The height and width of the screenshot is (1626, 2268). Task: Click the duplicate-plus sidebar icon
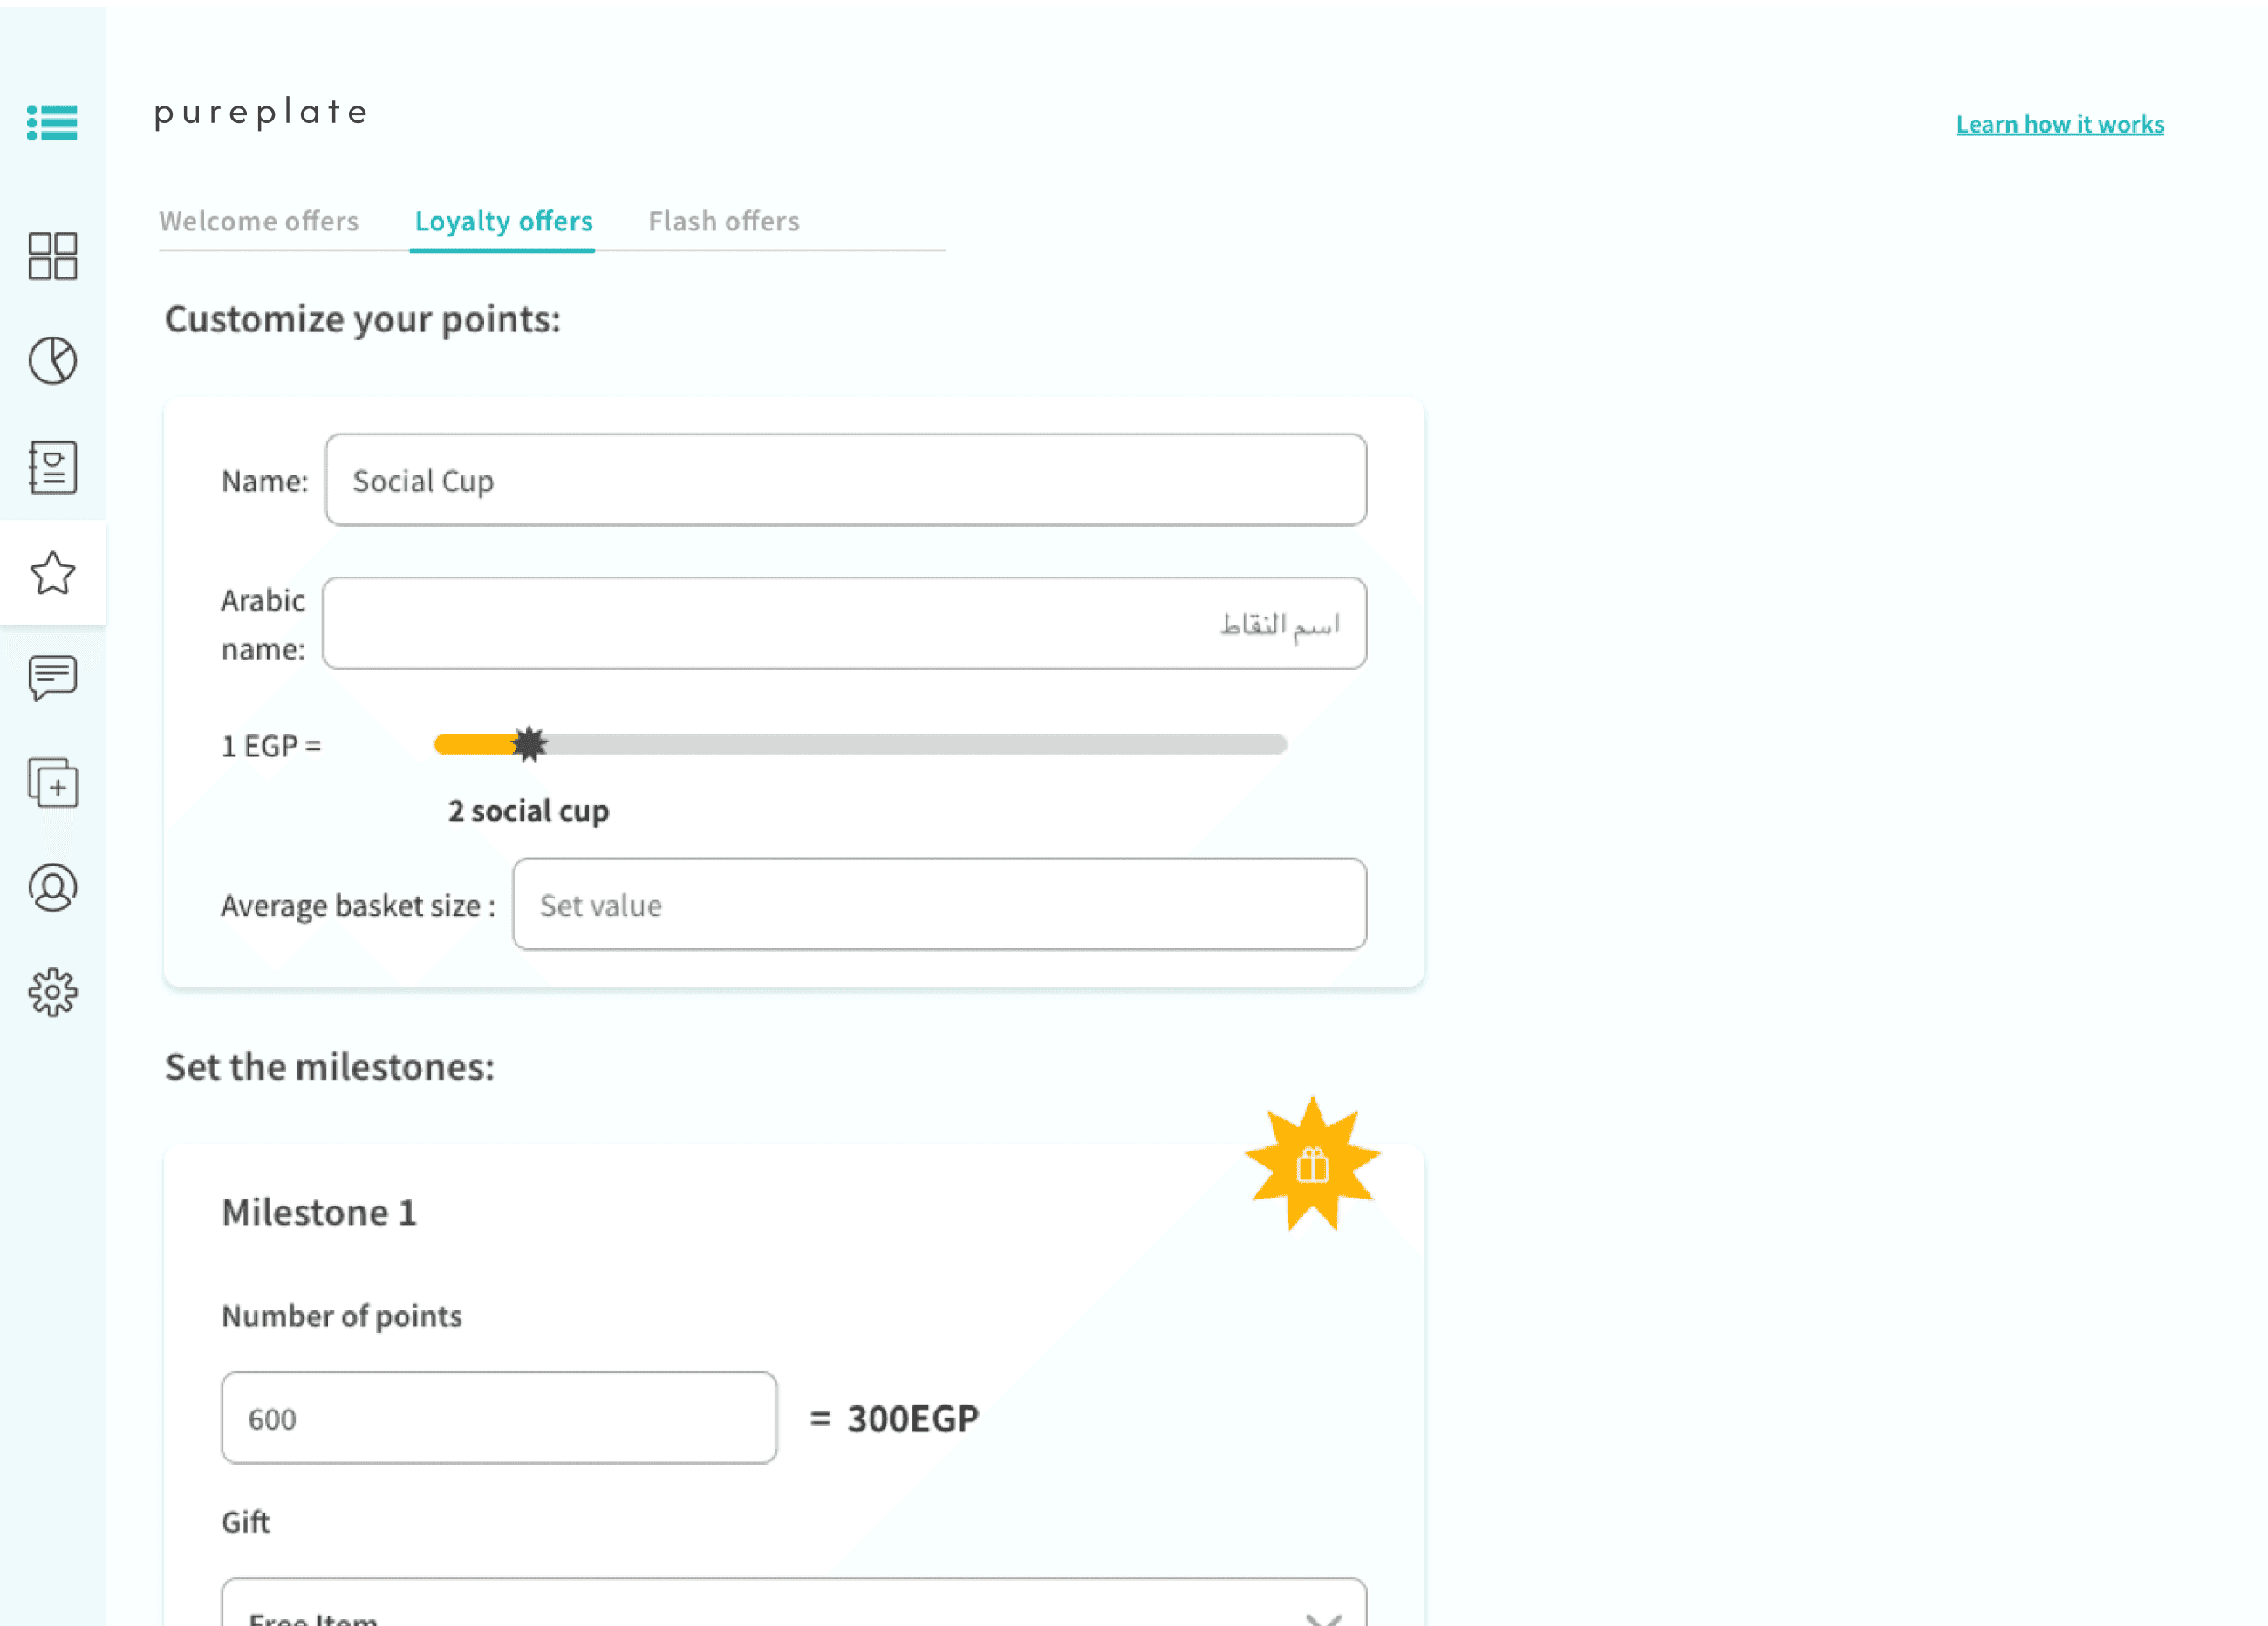52,783
